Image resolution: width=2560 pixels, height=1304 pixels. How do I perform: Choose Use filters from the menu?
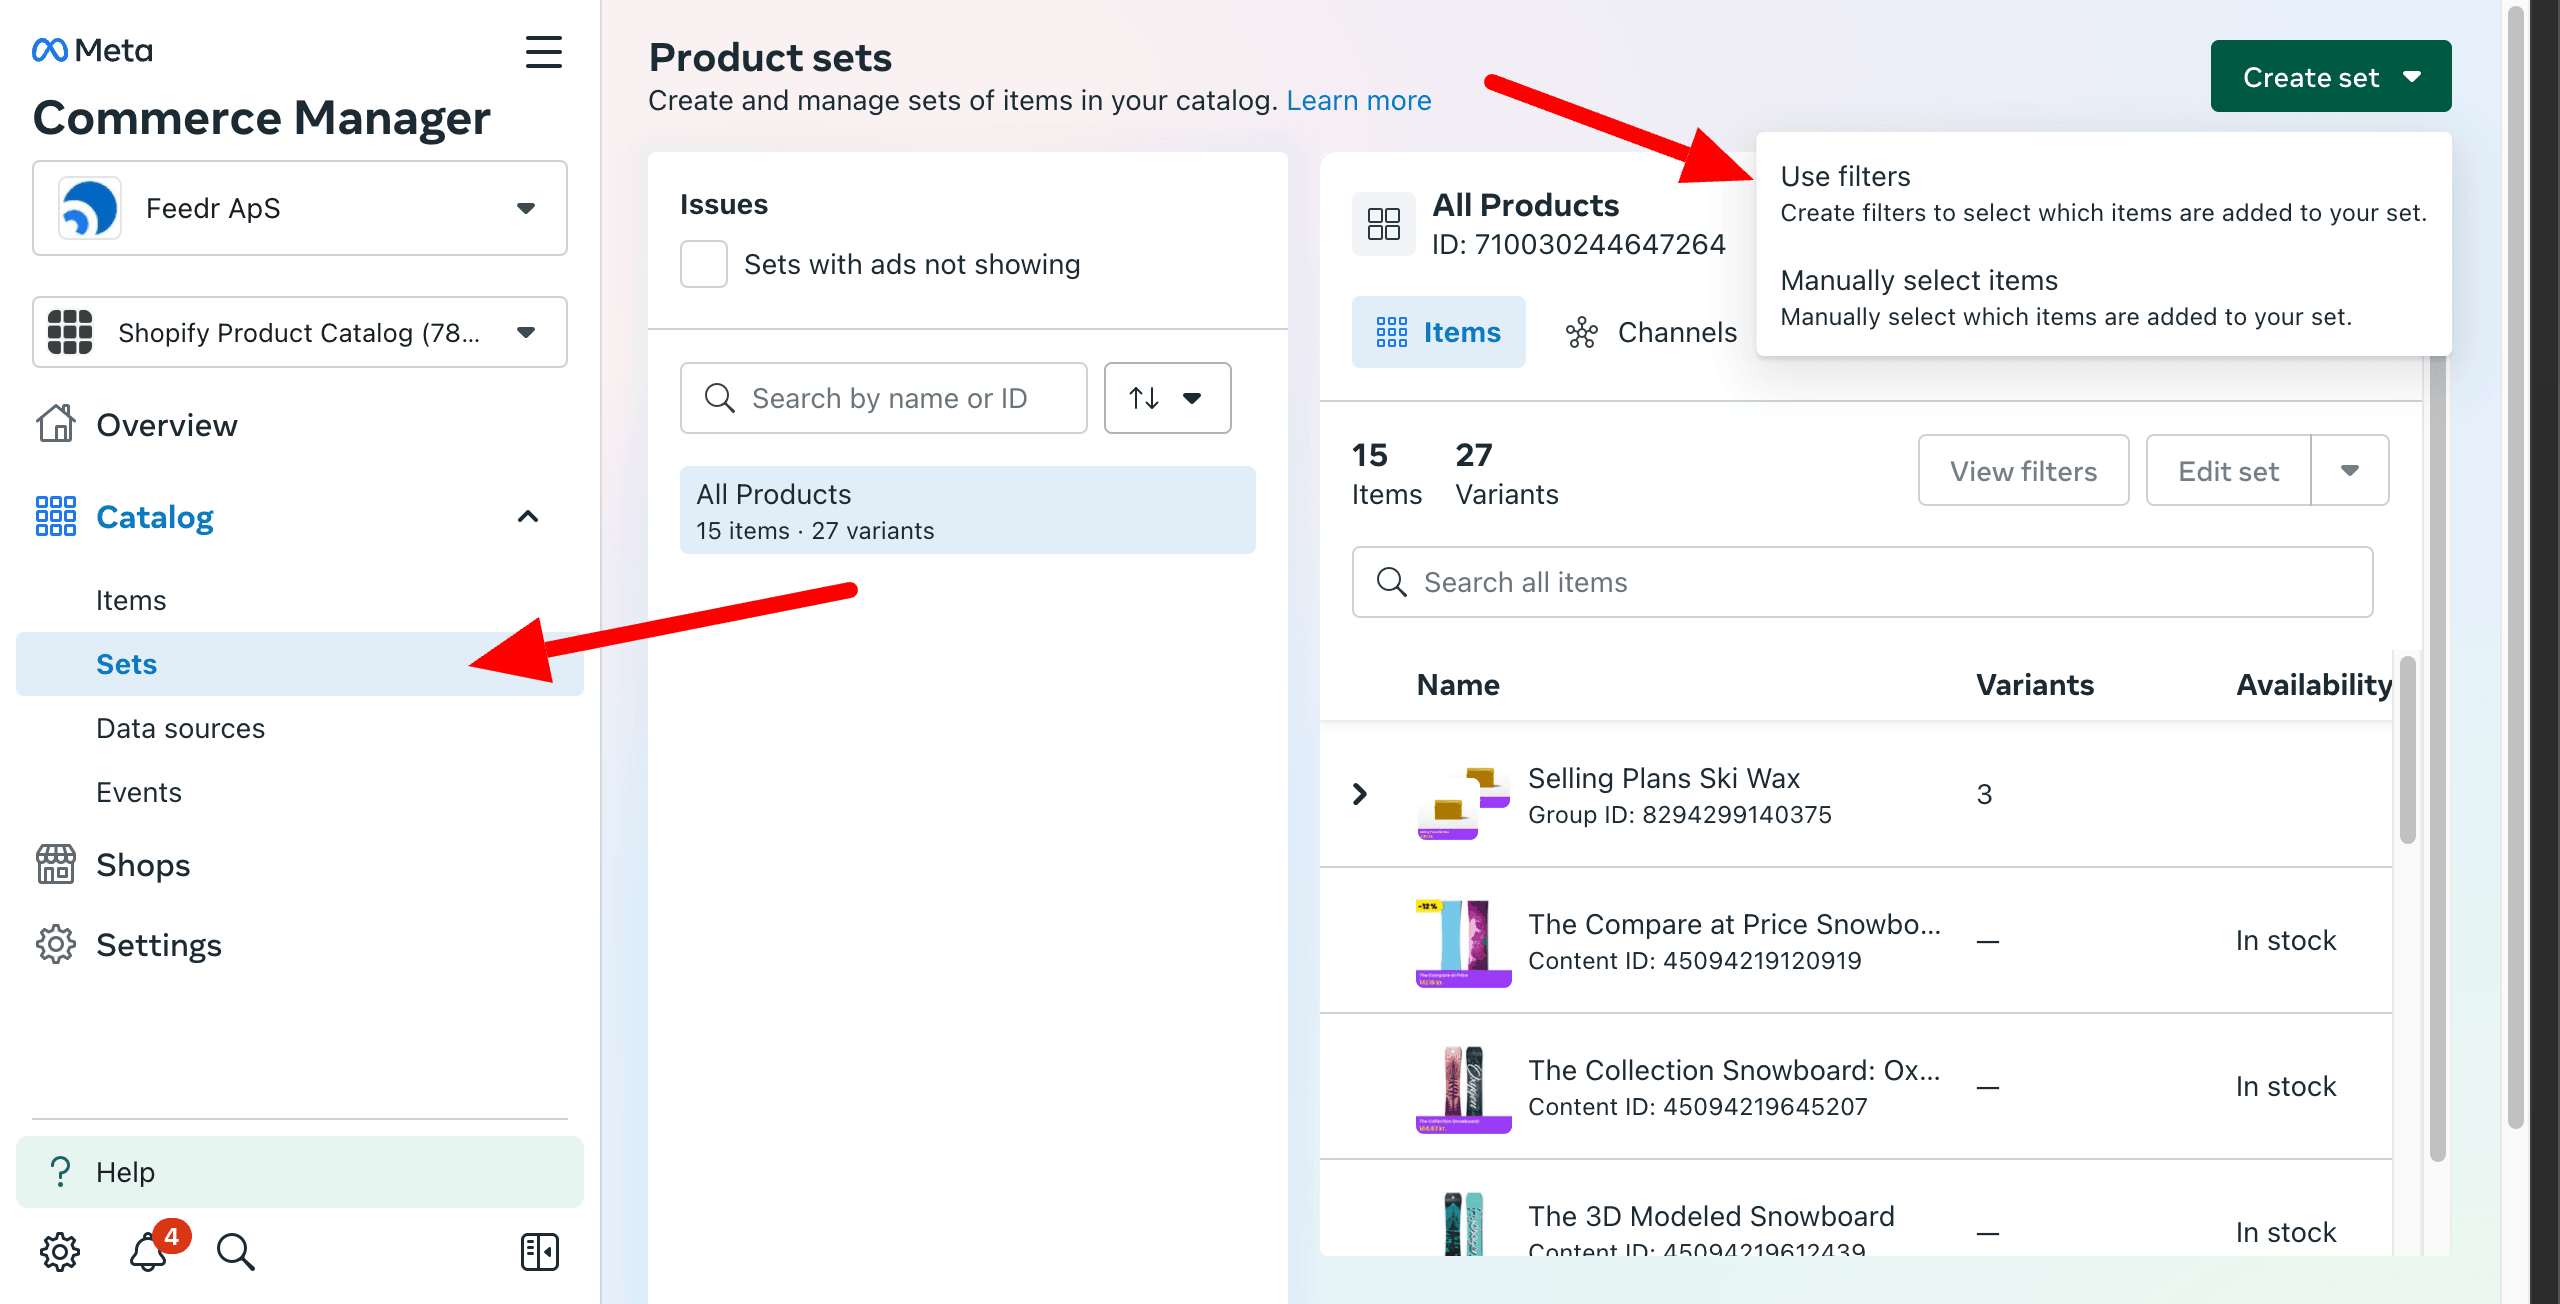[x=1845, y=176]
